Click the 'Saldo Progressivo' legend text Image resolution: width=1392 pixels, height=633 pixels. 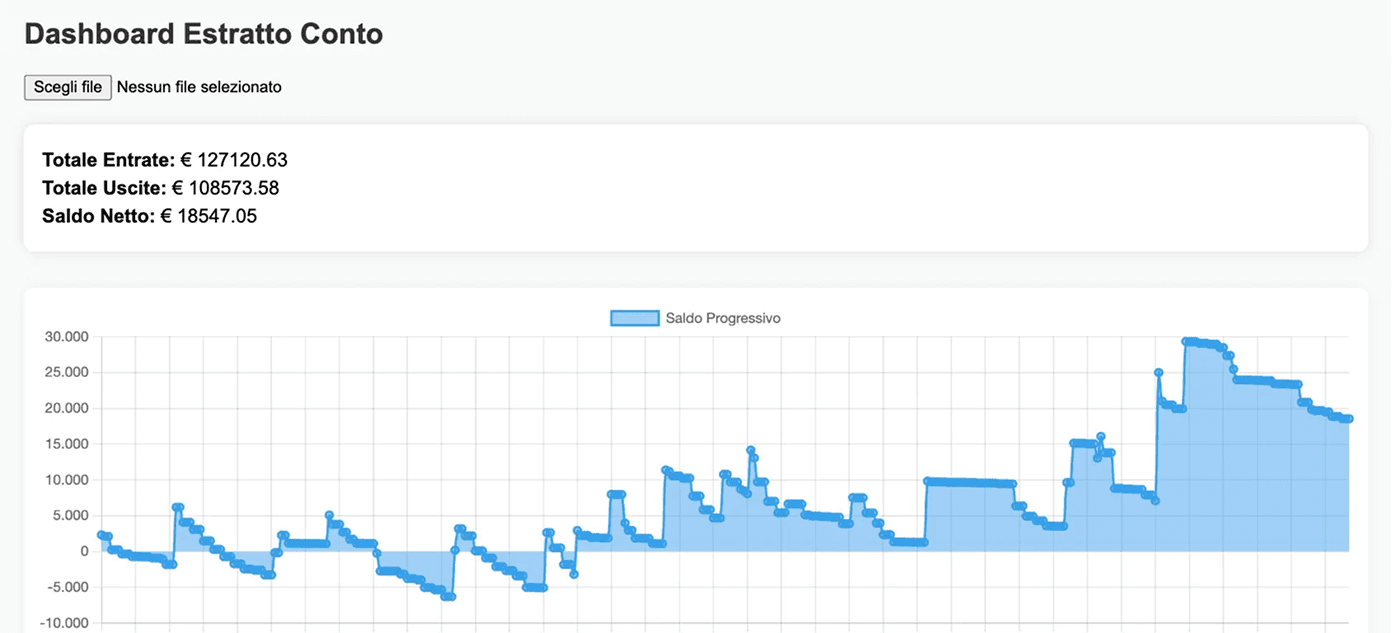[x=722, y=318]
